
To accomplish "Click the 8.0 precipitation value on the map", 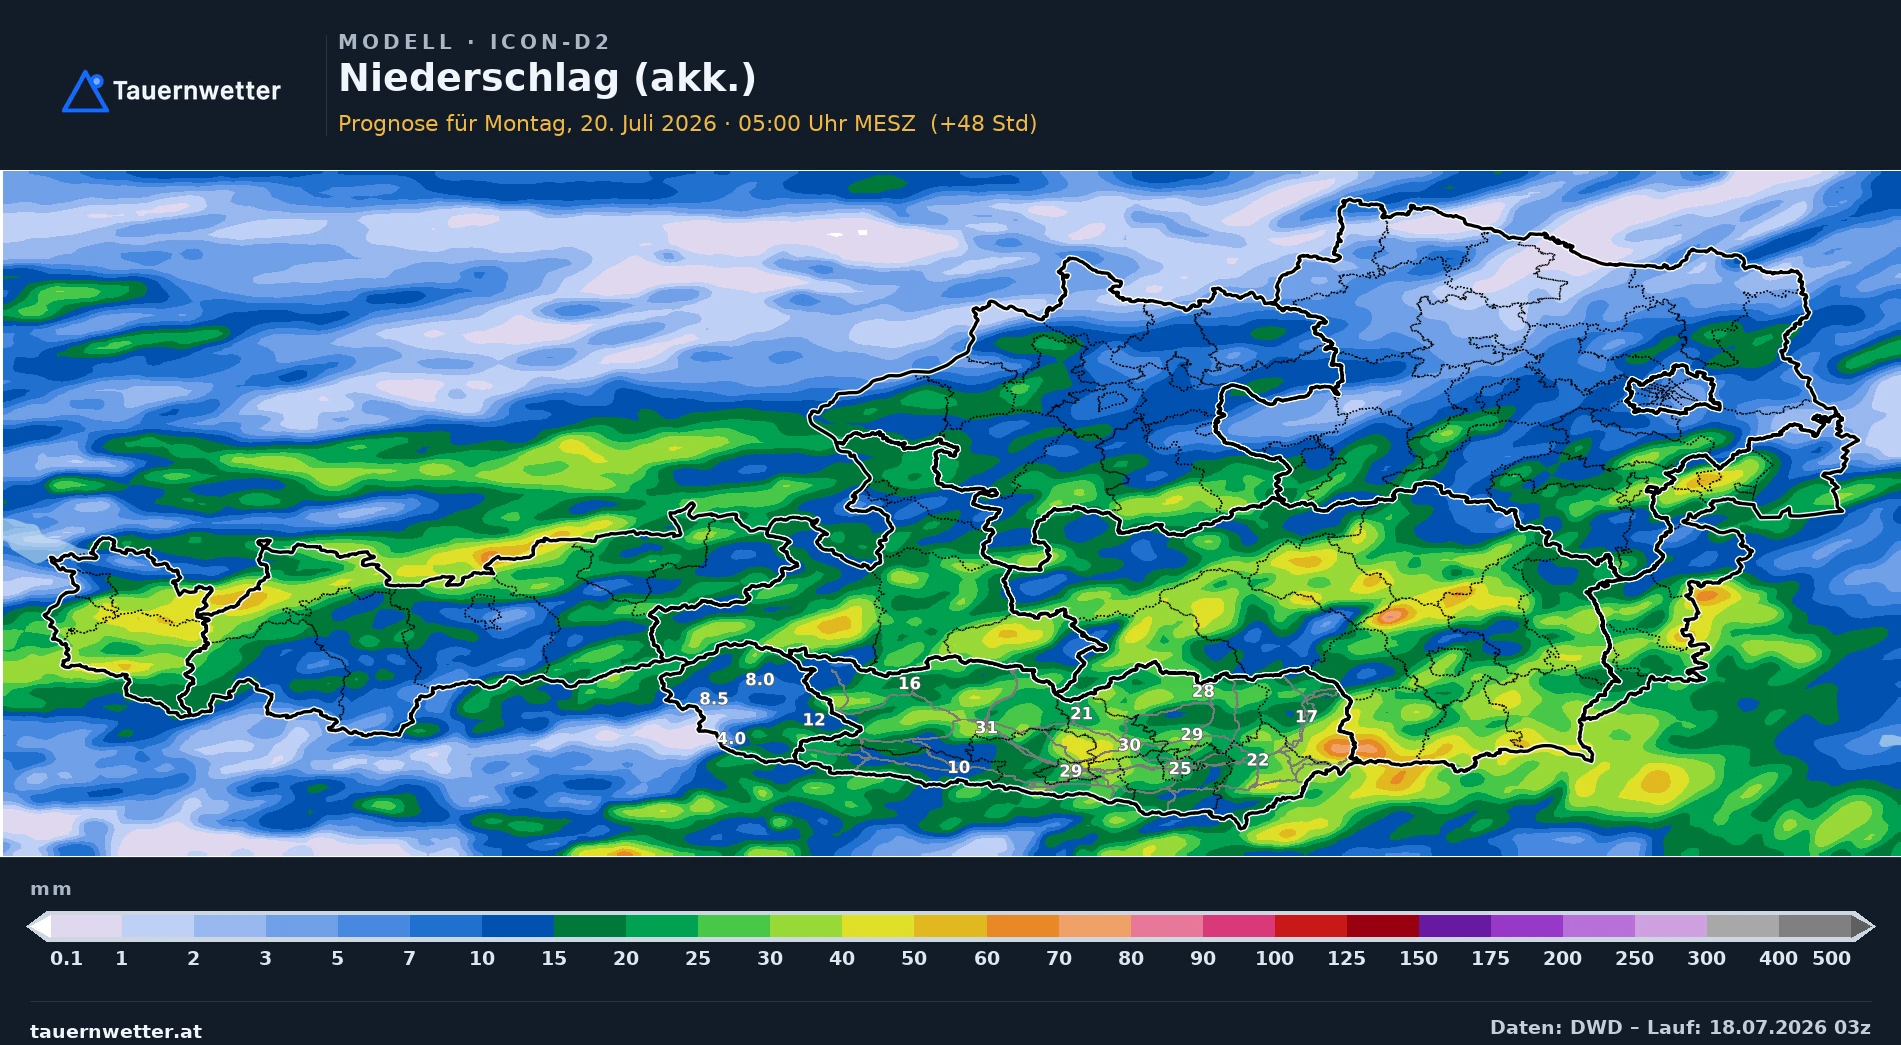I will [x=760, y=679].
